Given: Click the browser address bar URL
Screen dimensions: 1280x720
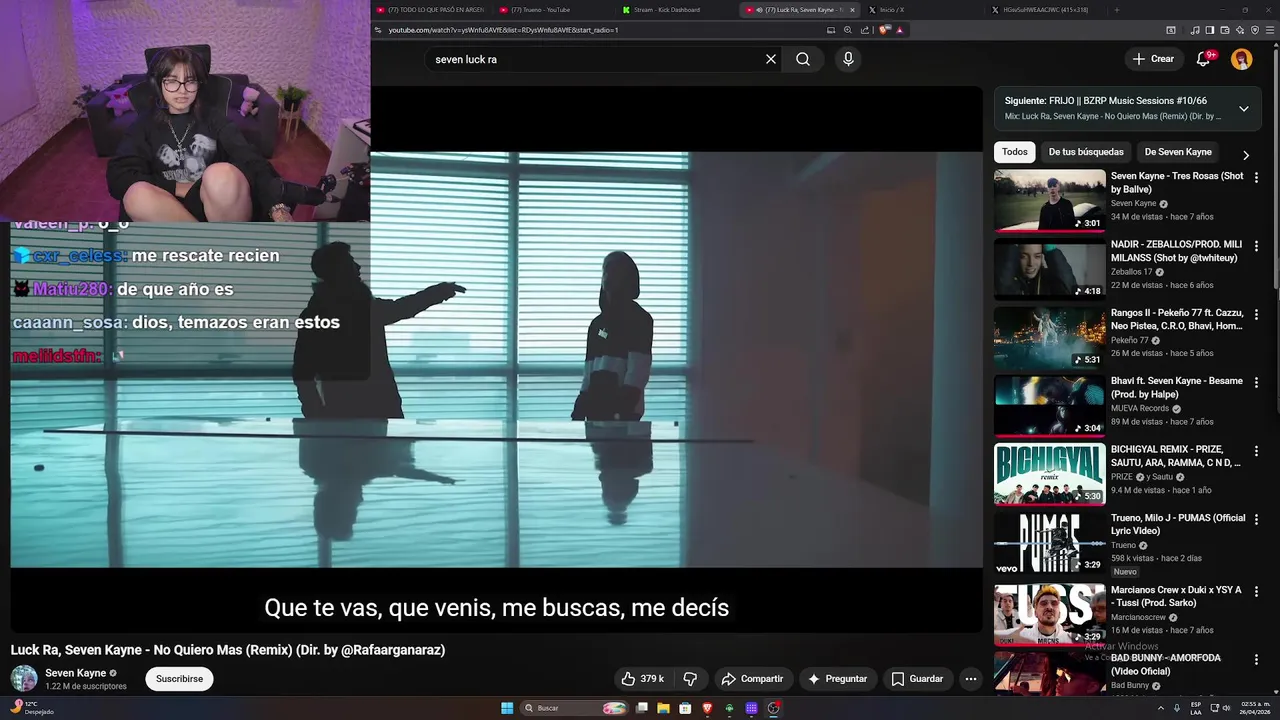Looking at the screenshot, I should coord(503,30).
